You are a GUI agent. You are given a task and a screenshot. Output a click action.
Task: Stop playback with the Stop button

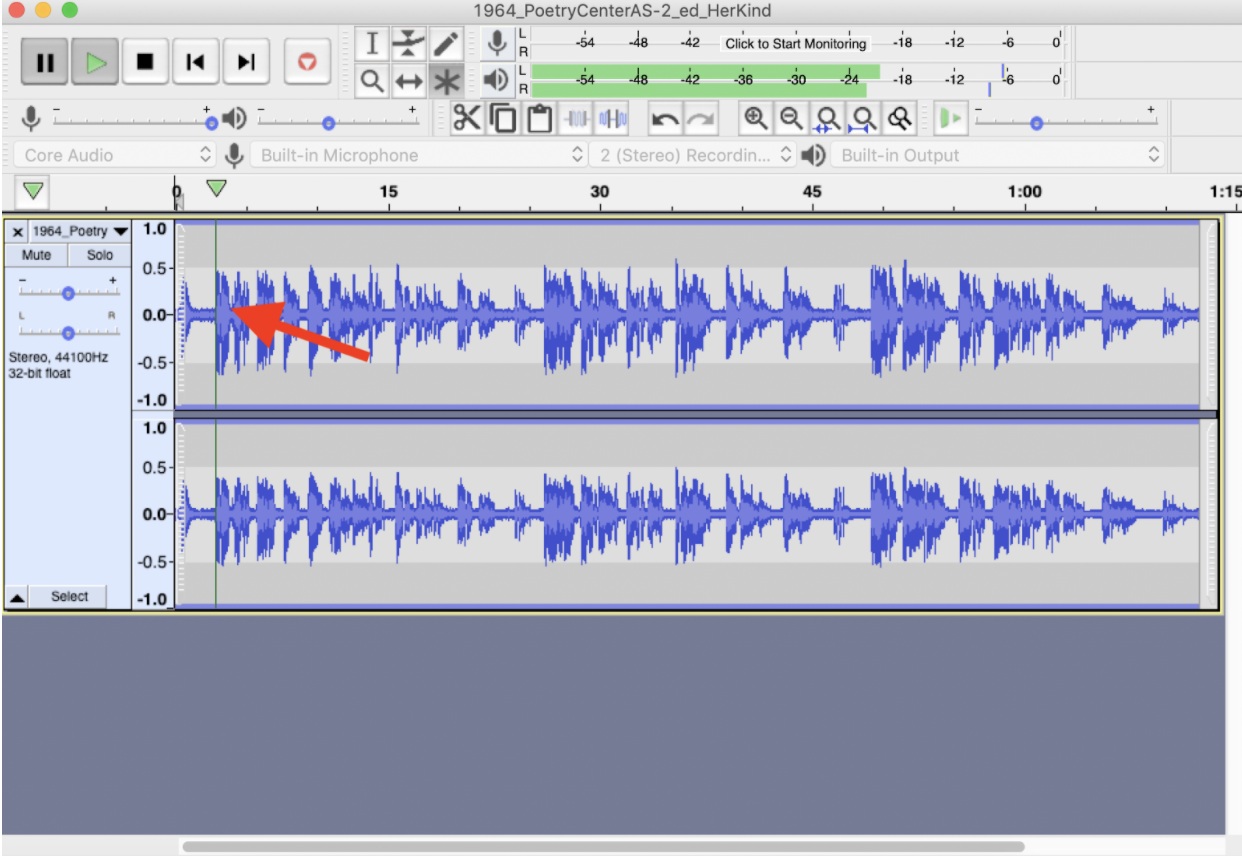point(145,62)
